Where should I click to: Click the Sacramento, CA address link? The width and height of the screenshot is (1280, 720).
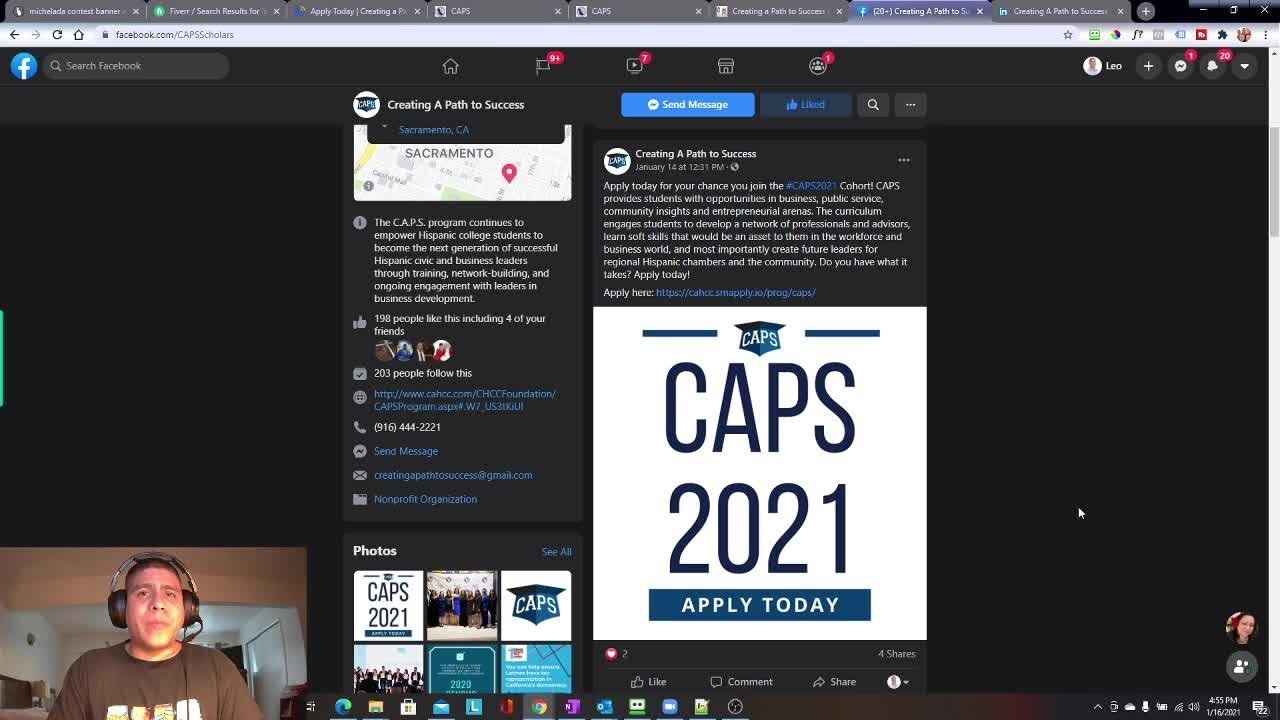(x=434, y=130)
